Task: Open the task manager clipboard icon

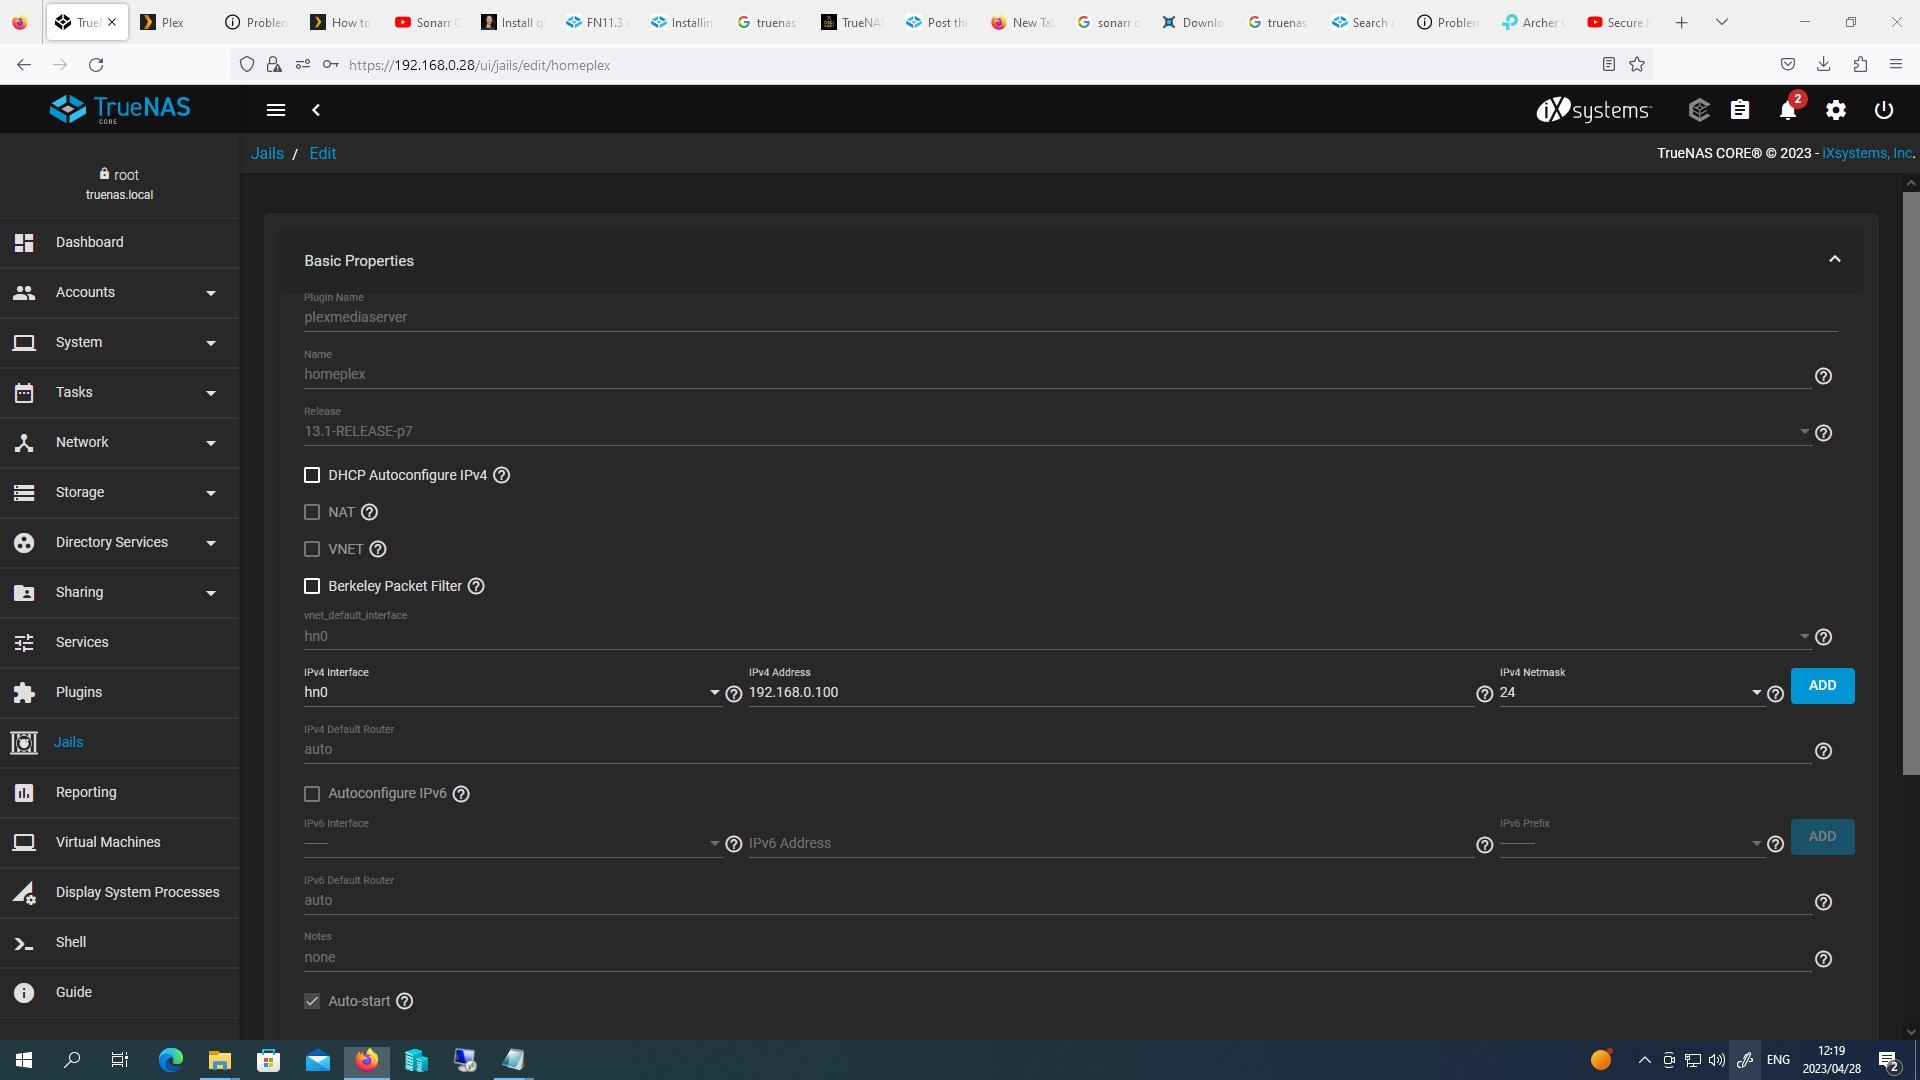Action: tap(1740, 110)
